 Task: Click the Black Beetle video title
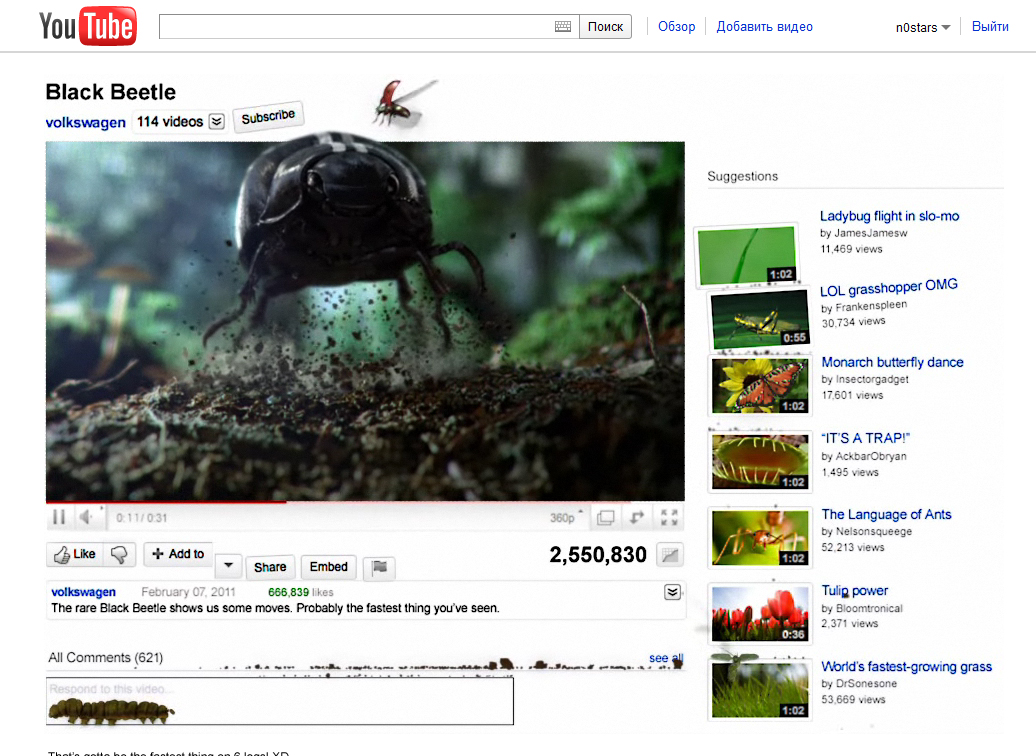click(x=110, y=92)
